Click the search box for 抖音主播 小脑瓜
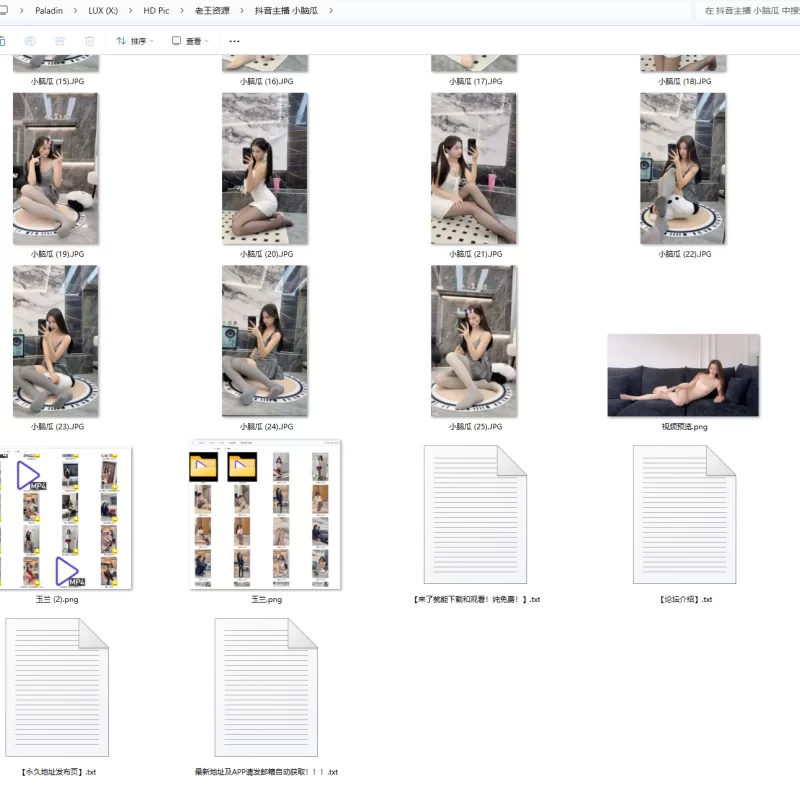This screenshot has height=790, width=800. 745,10
